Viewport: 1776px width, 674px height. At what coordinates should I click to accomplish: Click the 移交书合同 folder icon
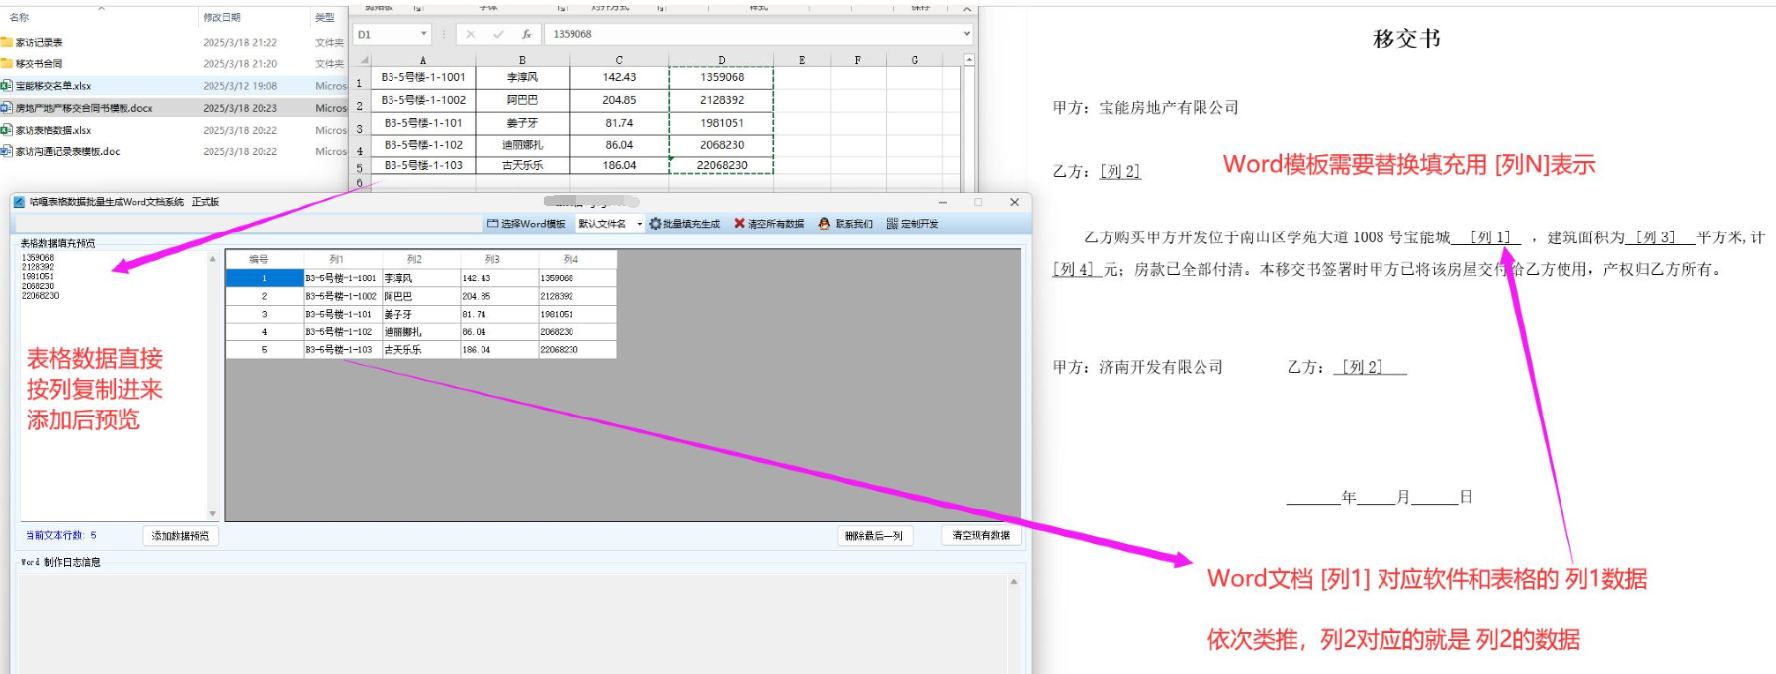click(7, 63)
